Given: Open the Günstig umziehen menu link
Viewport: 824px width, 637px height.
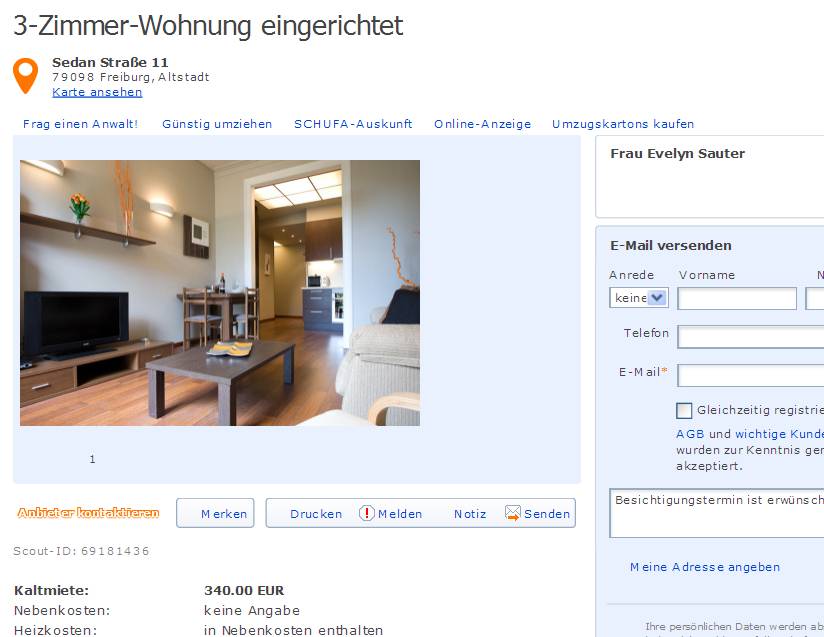Looking at the screenshot, I should pos(217,124).
